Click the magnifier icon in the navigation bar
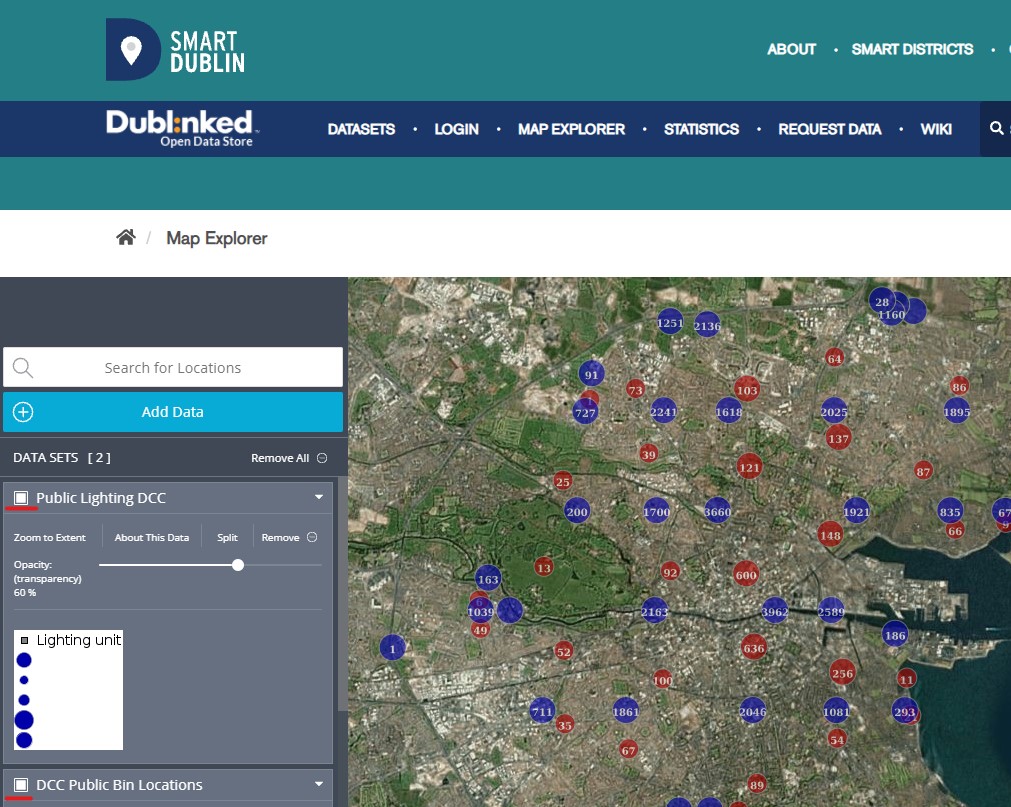Screen dimensions: 1011x807 click(x=996, y=129)
